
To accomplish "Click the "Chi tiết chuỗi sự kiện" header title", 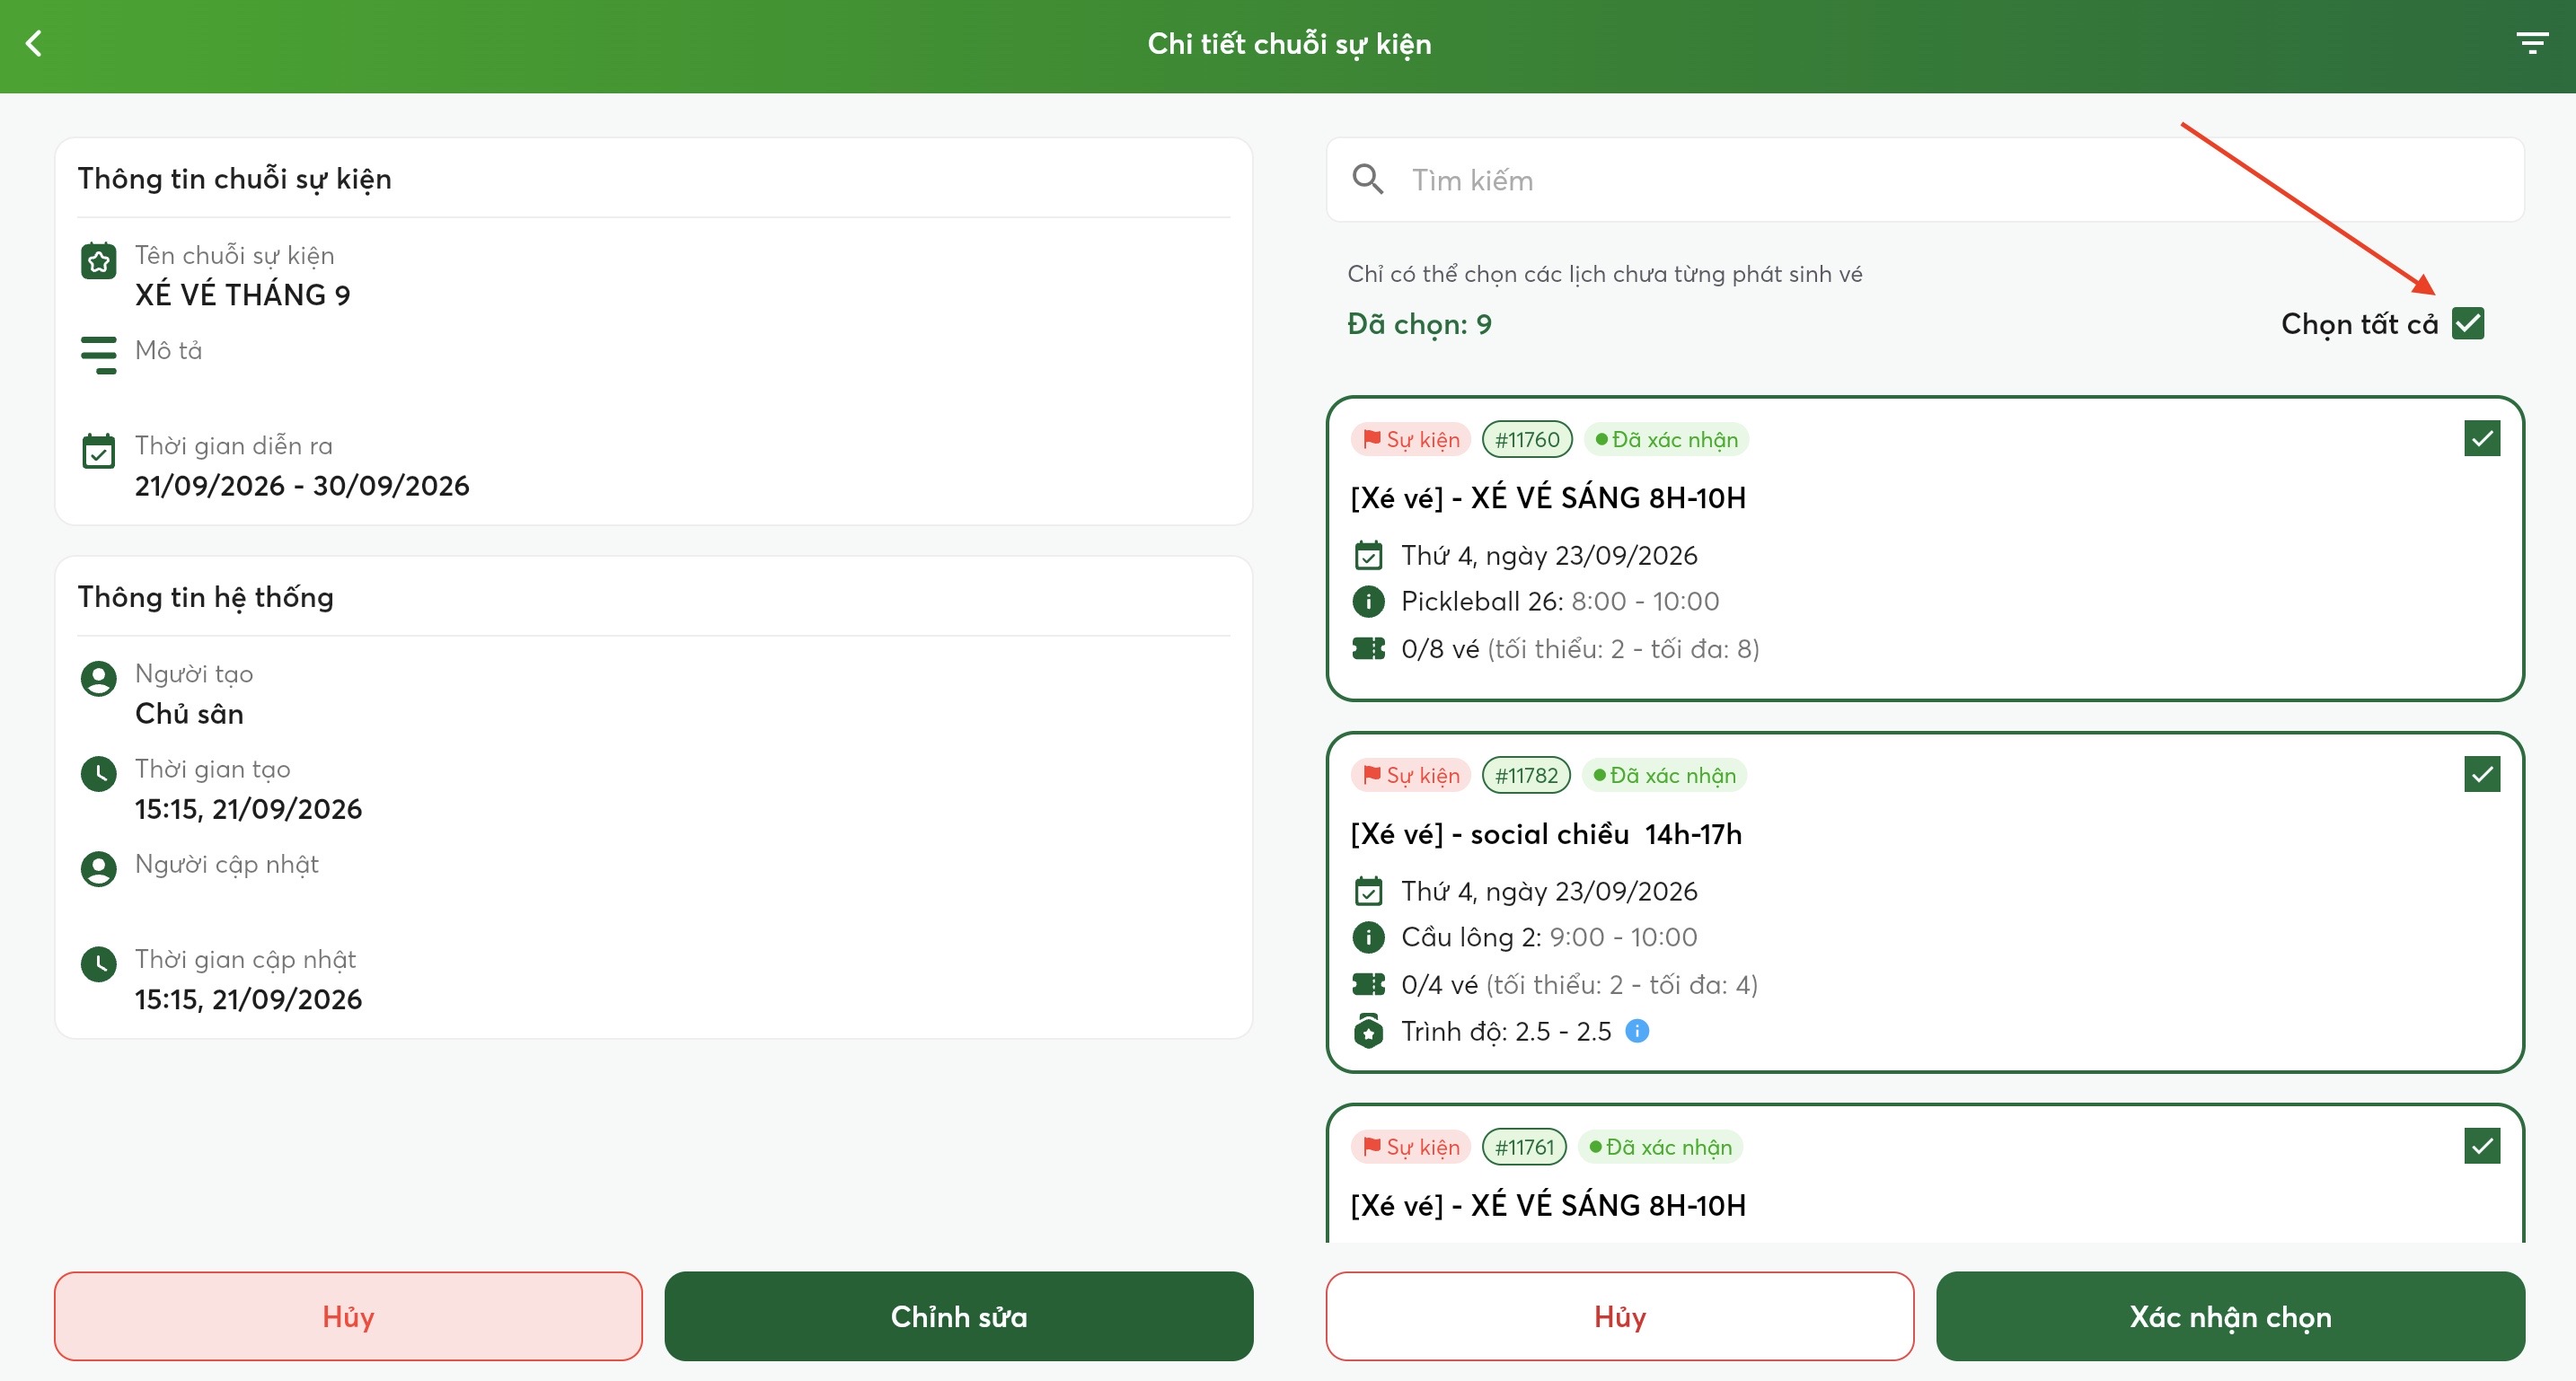I will click(x=1289, y=44).
